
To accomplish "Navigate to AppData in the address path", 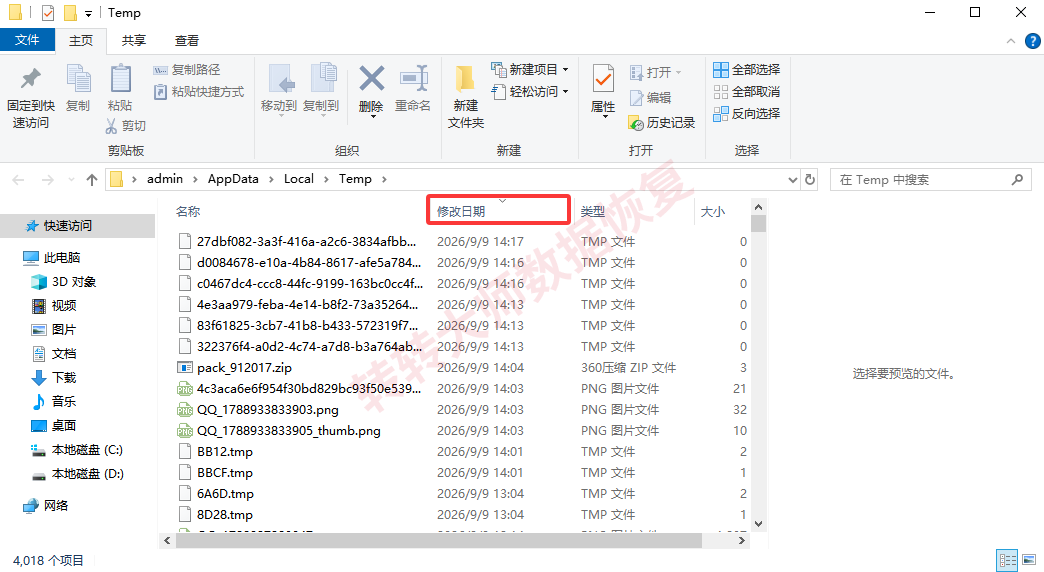I will (x=233, y=179).
